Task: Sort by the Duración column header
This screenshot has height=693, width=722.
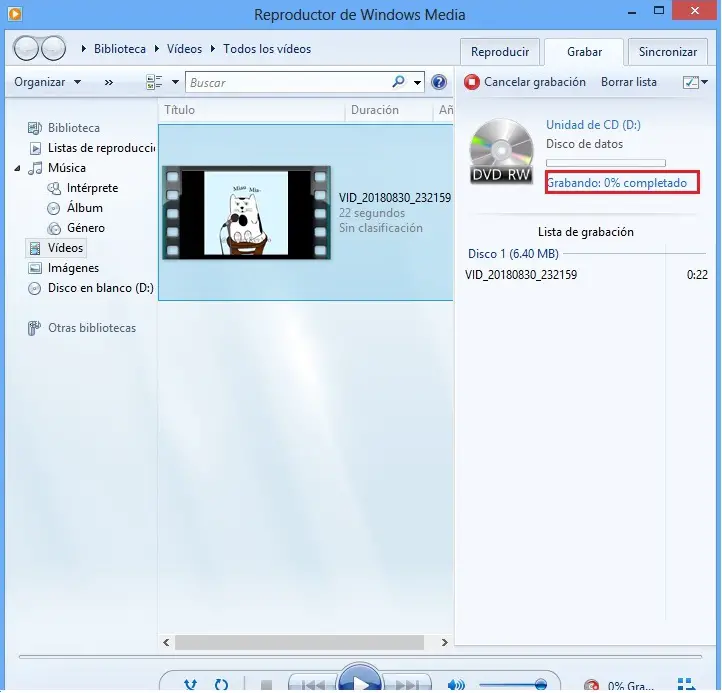Action: click(x=389, y=110)
